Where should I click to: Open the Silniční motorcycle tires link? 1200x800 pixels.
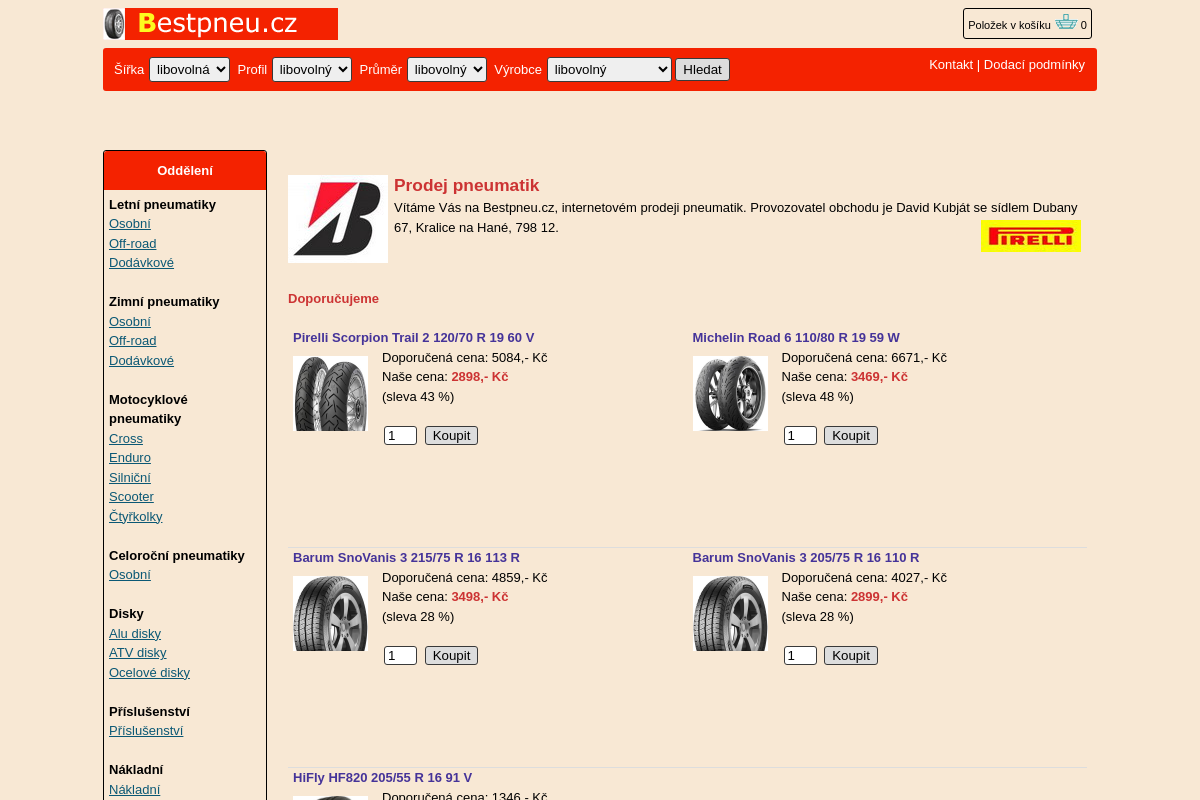click(130, 477)
